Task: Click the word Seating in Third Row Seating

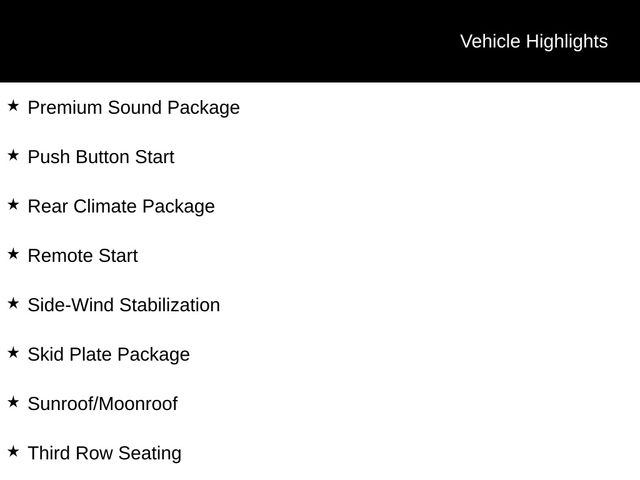Action: [150, 454]
